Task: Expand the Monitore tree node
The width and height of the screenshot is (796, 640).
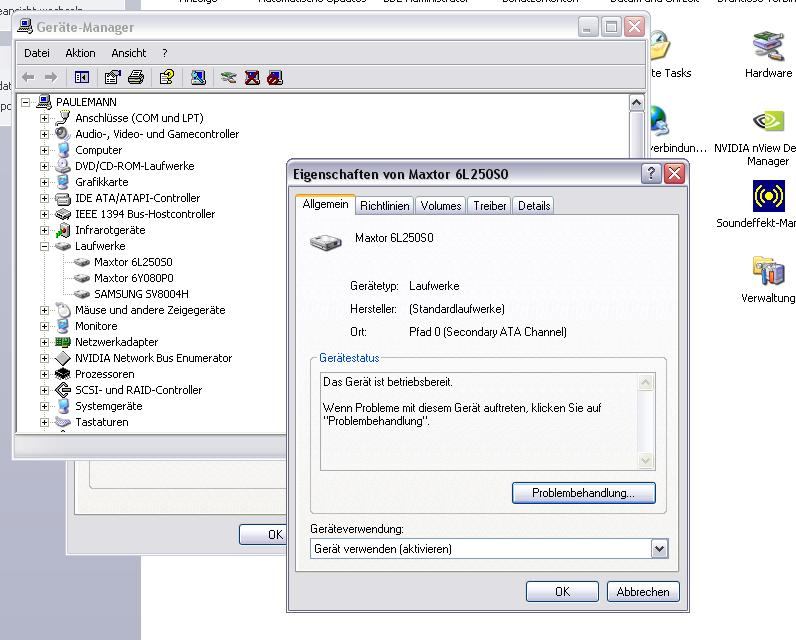Action: [x=45, y=326]
